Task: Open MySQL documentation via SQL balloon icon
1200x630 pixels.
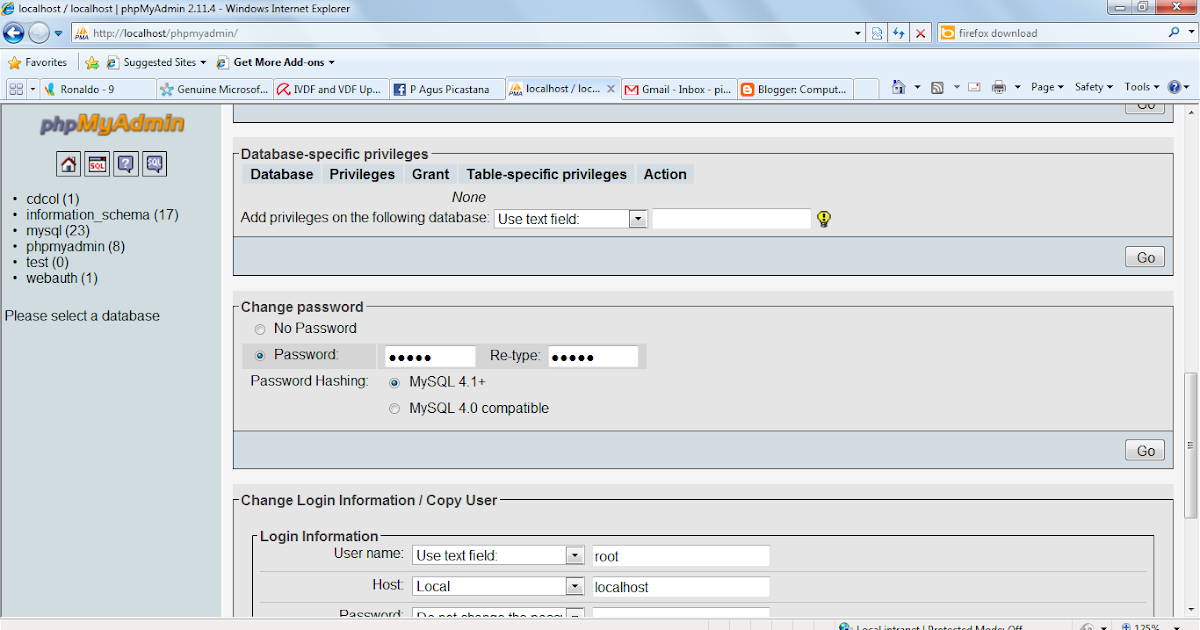Action: click(x=154, y=163)
